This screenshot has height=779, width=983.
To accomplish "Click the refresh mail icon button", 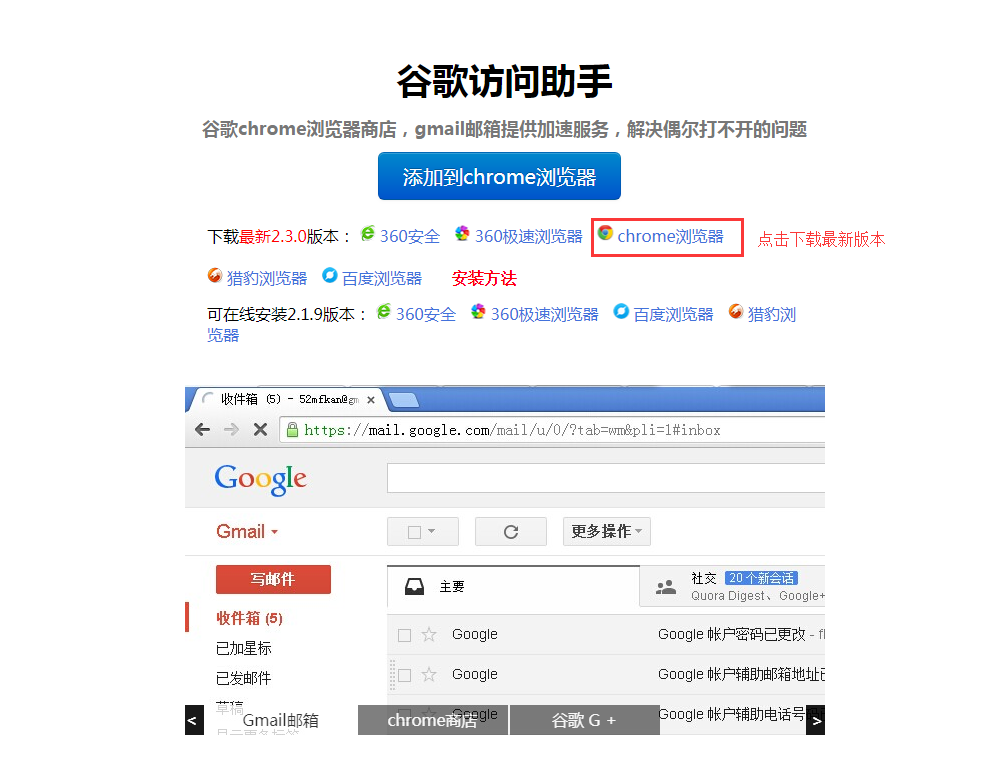I will click(511, 531).
